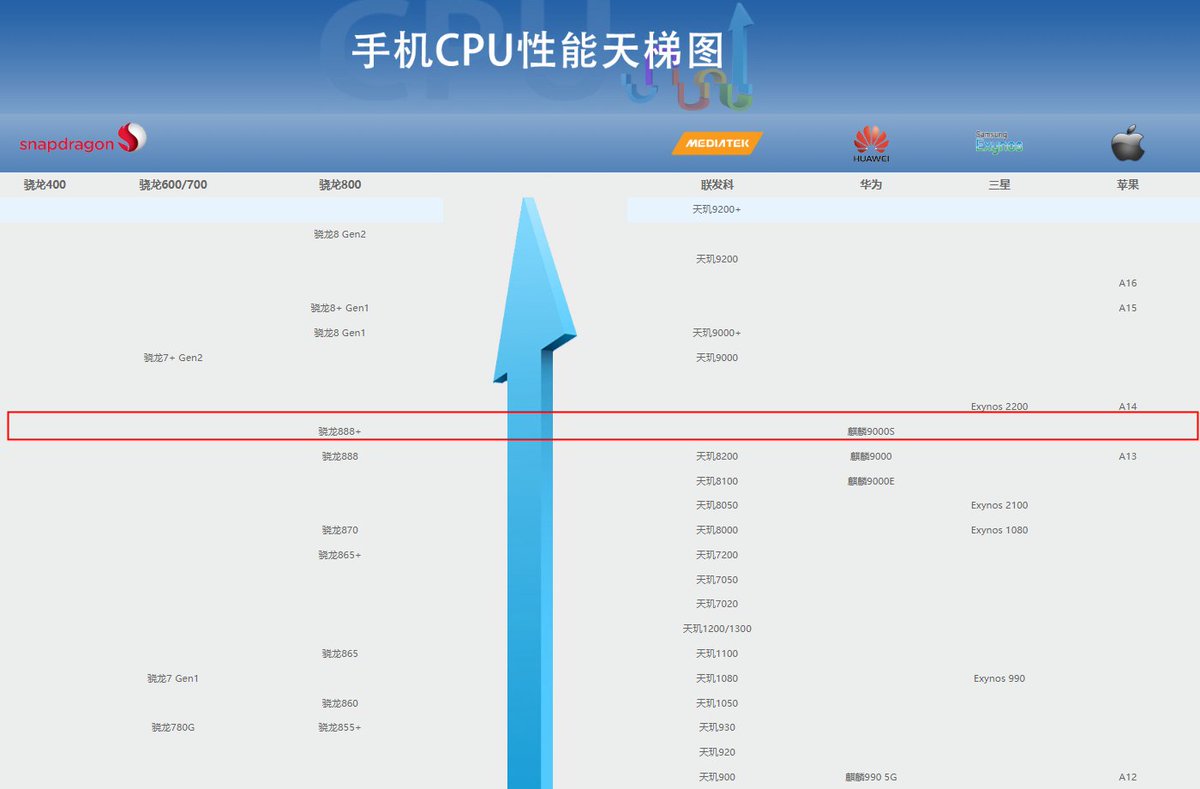Screen dimensions: 1200x789
Task: Click the 天玑930 entry
Action: (x=717, y=728)
